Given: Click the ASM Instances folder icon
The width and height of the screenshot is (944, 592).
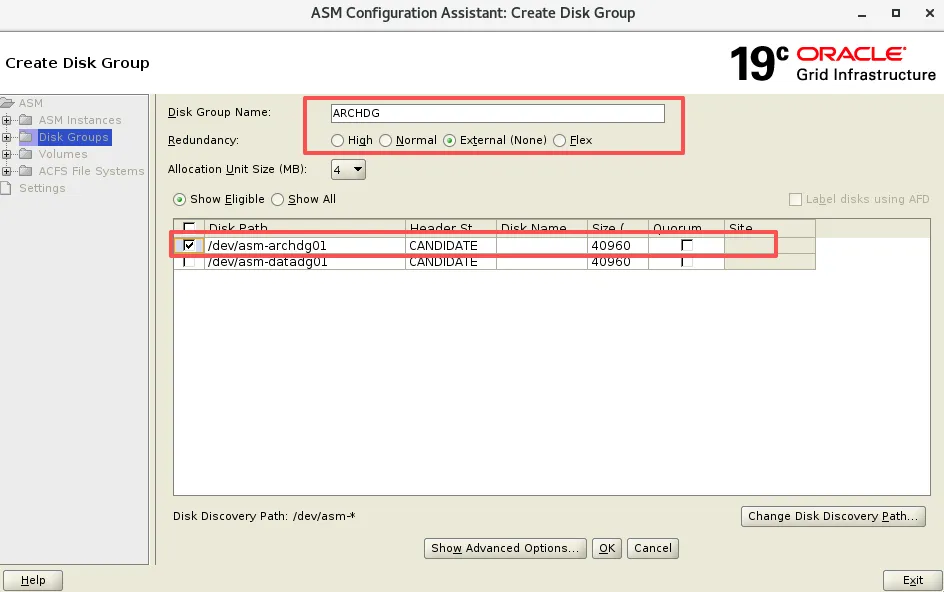Looking at the screenshot, I should 26,120.
